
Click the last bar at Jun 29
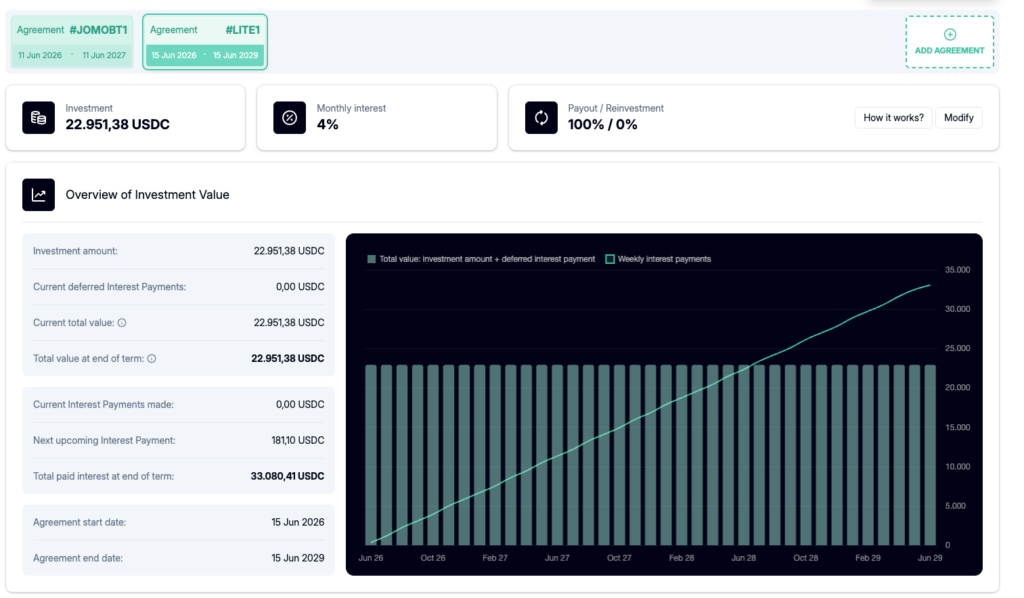(930, 455)
